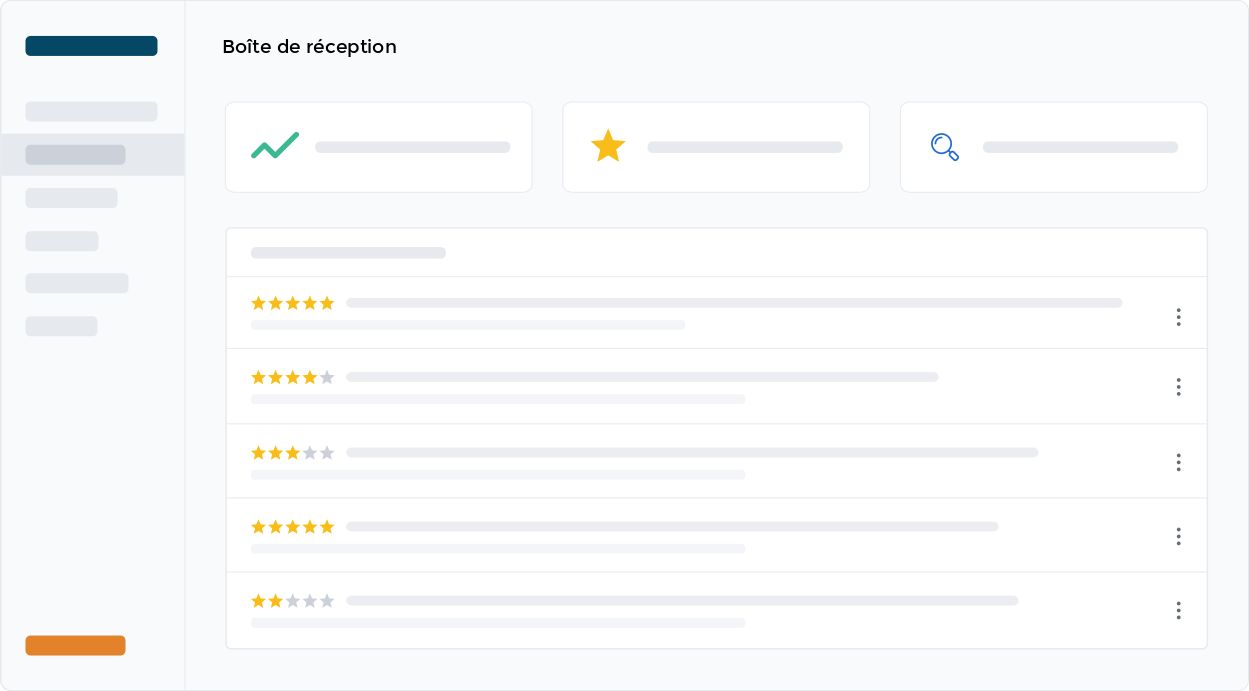The width and height of the screenshot is (1249, 691).
Task: Select the sixth sidebar menu item
Action: [x=61, y=326]
